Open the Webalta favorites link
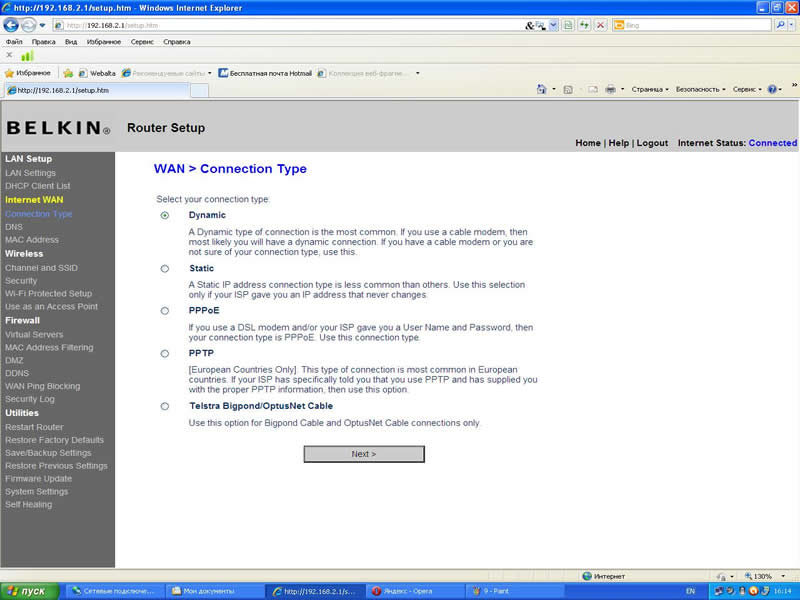Image resolution: width=800 pixels, height=600 pixels. coord(97,73)
